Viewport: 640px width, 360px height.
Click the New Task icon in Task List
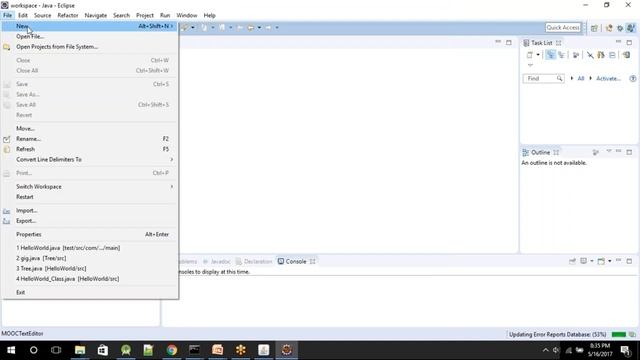(x=530, y=55)
